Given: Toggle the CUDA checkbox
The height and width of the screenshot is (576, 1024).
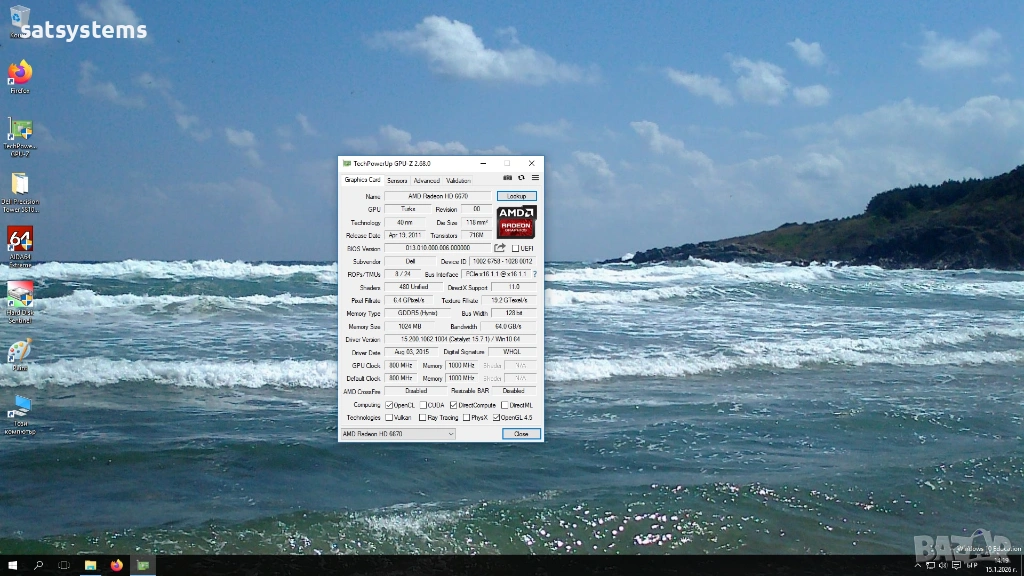Looking at the screenshot, I should click(x=423, y=405).
